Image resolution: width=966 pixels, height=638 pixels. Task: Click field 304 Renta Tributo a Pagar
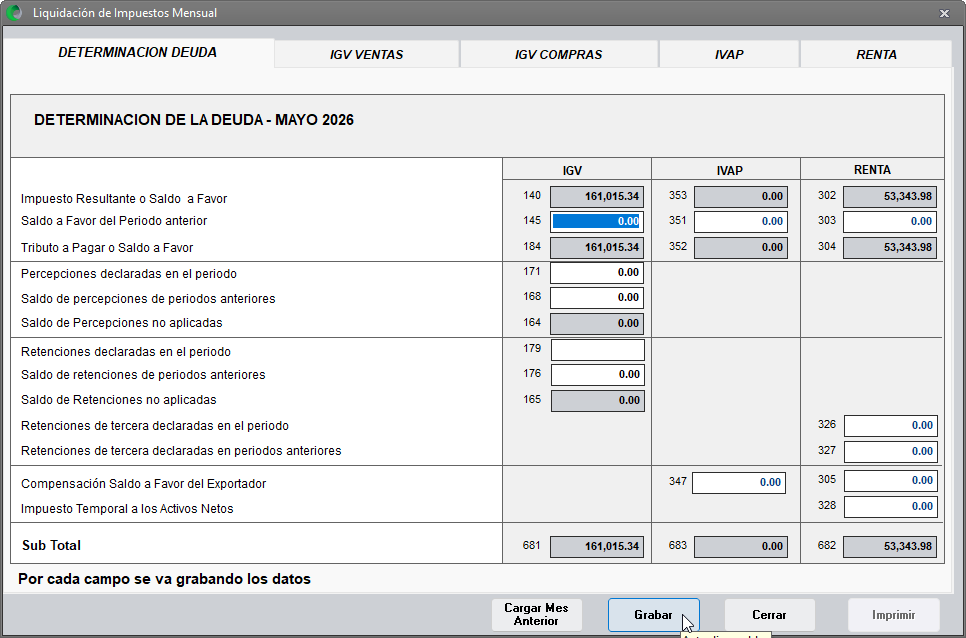tap(890, 248)
